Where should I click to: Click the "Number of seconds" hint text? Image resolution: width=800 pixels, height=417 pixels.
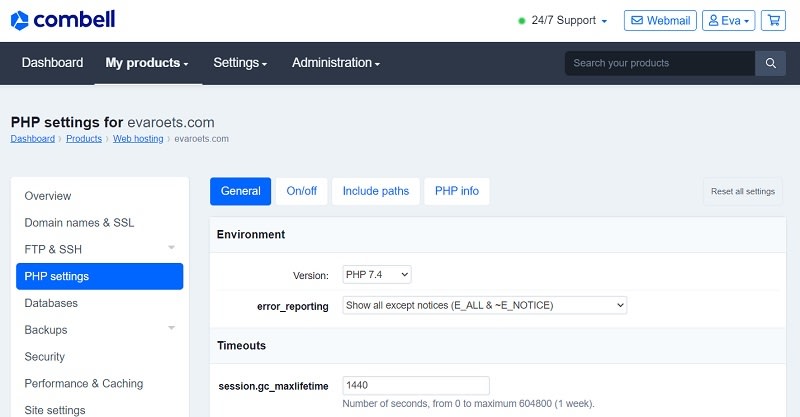[x=468, y=404]
